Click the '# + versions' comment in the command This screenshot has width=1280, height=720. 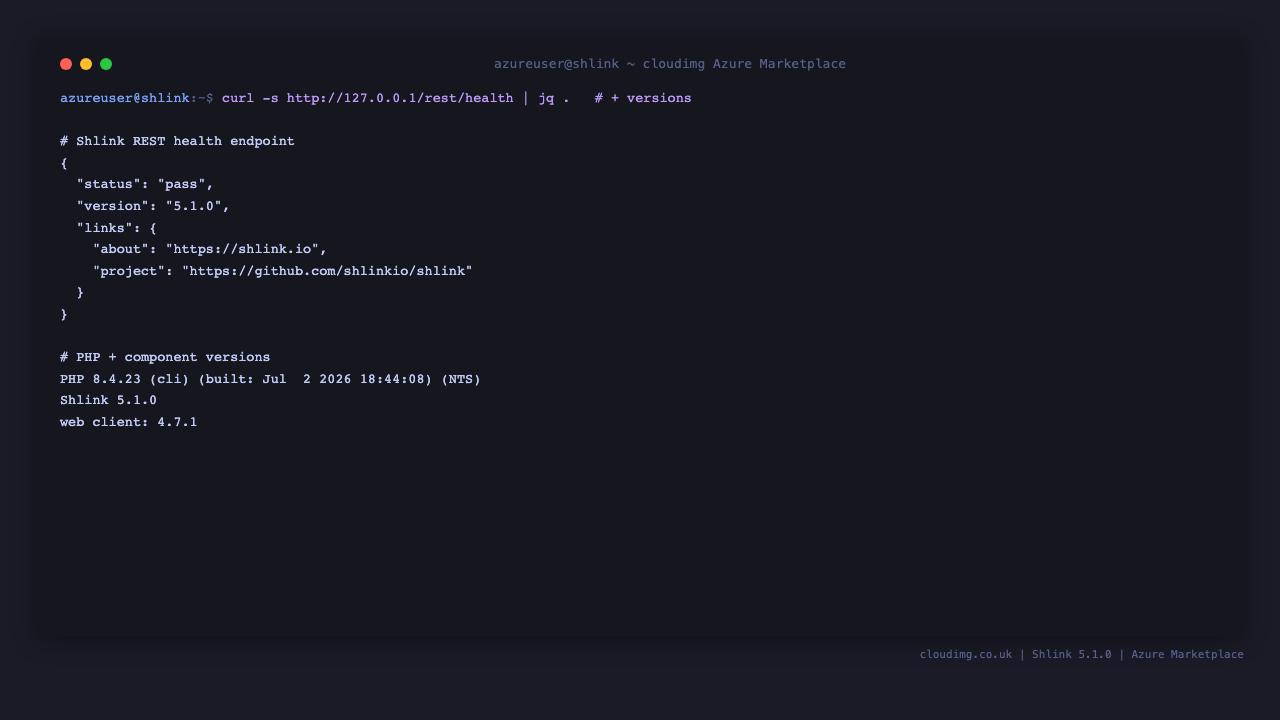pyautogui.click(x=643, y=98)
